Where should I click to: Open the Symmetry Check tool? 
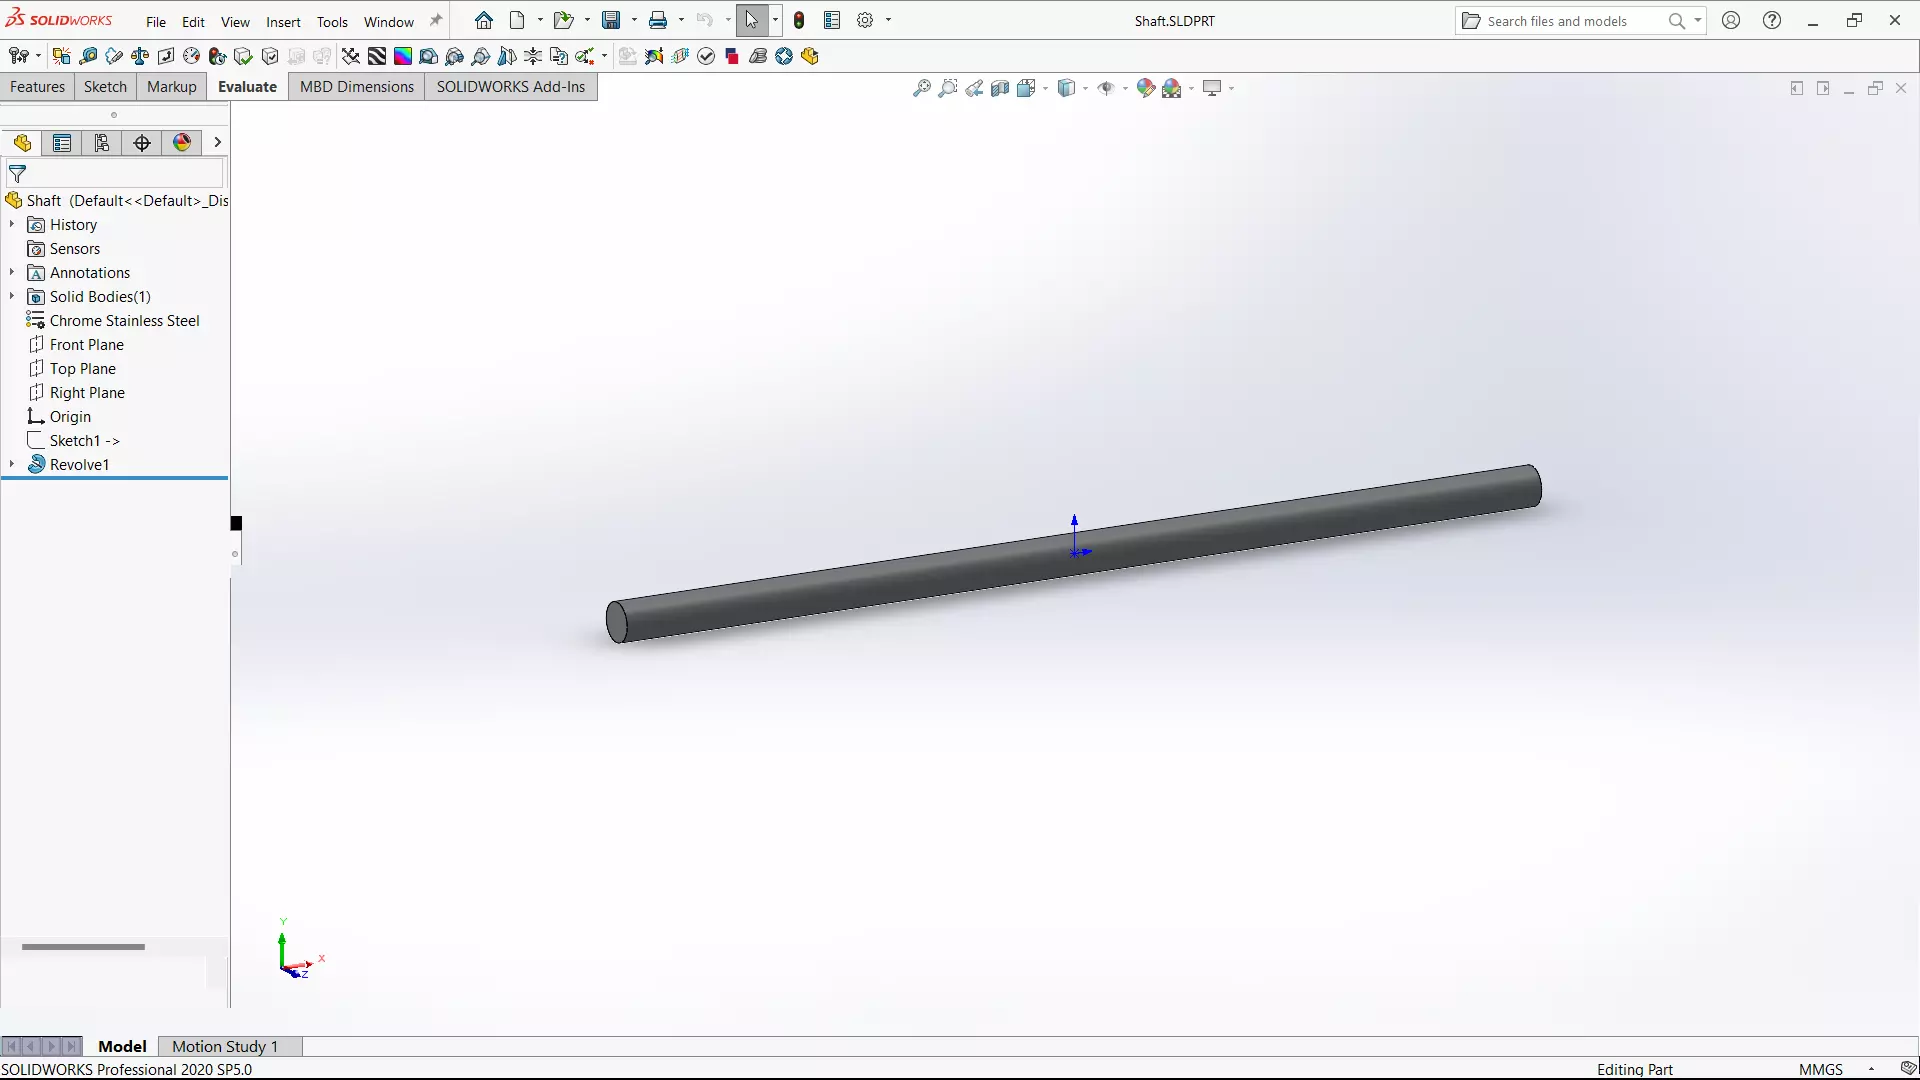click(x=507, y=56)
